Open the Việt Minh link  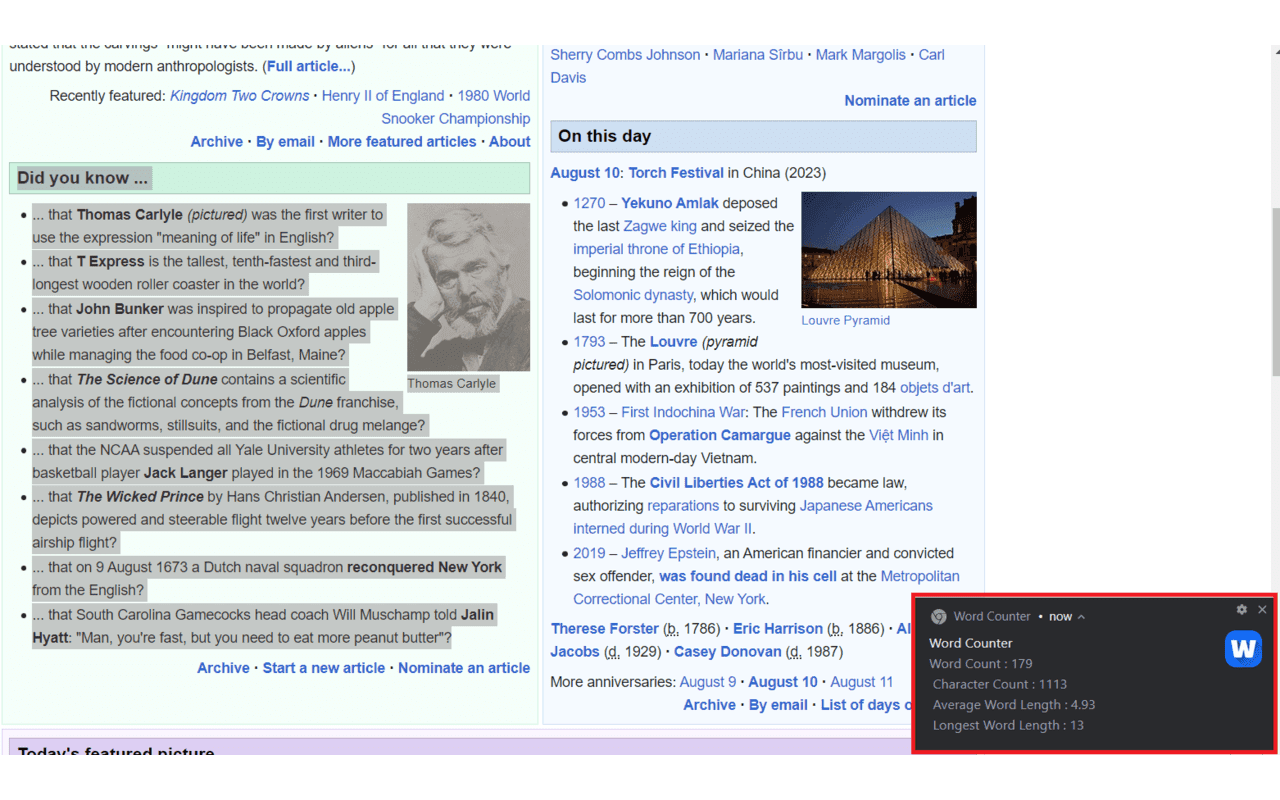[x=898, y=435]
